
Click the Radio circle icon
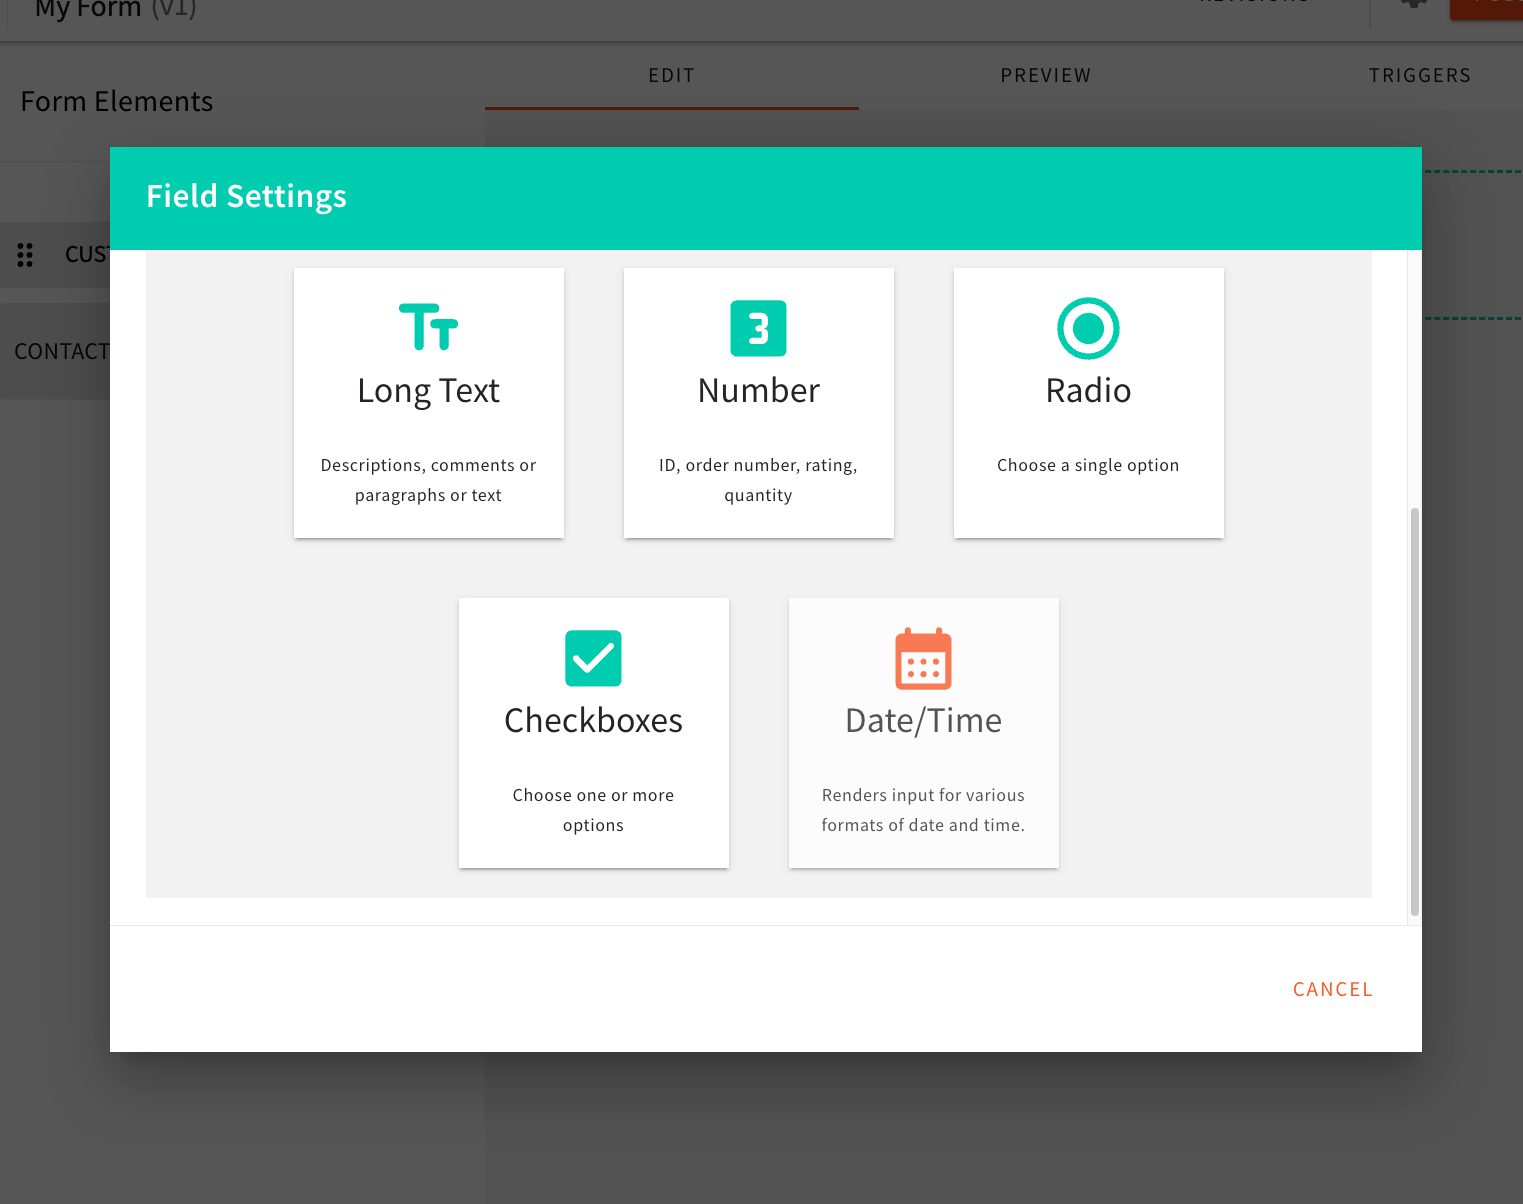coord(1088,328)
